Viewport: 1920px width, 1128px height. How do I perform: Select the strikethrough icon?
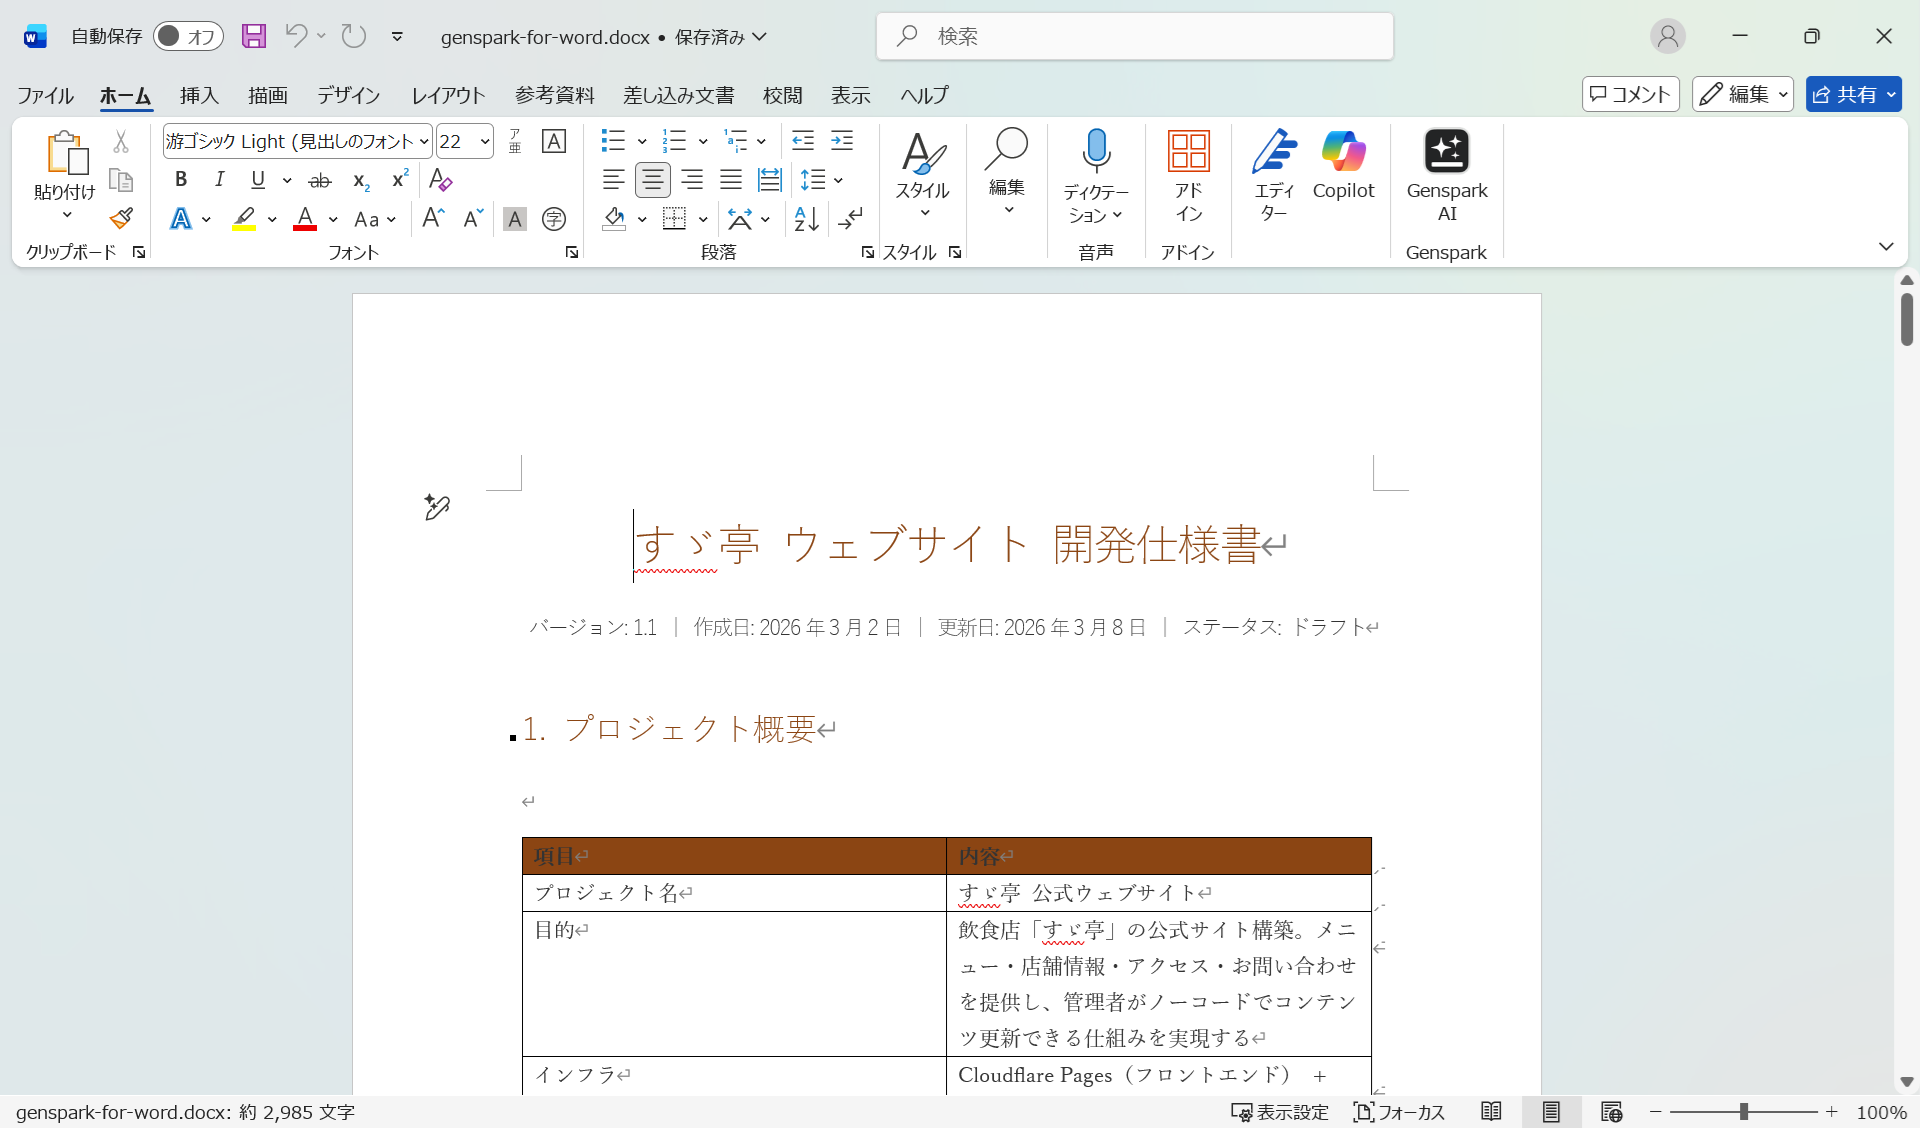coord(319,180)
